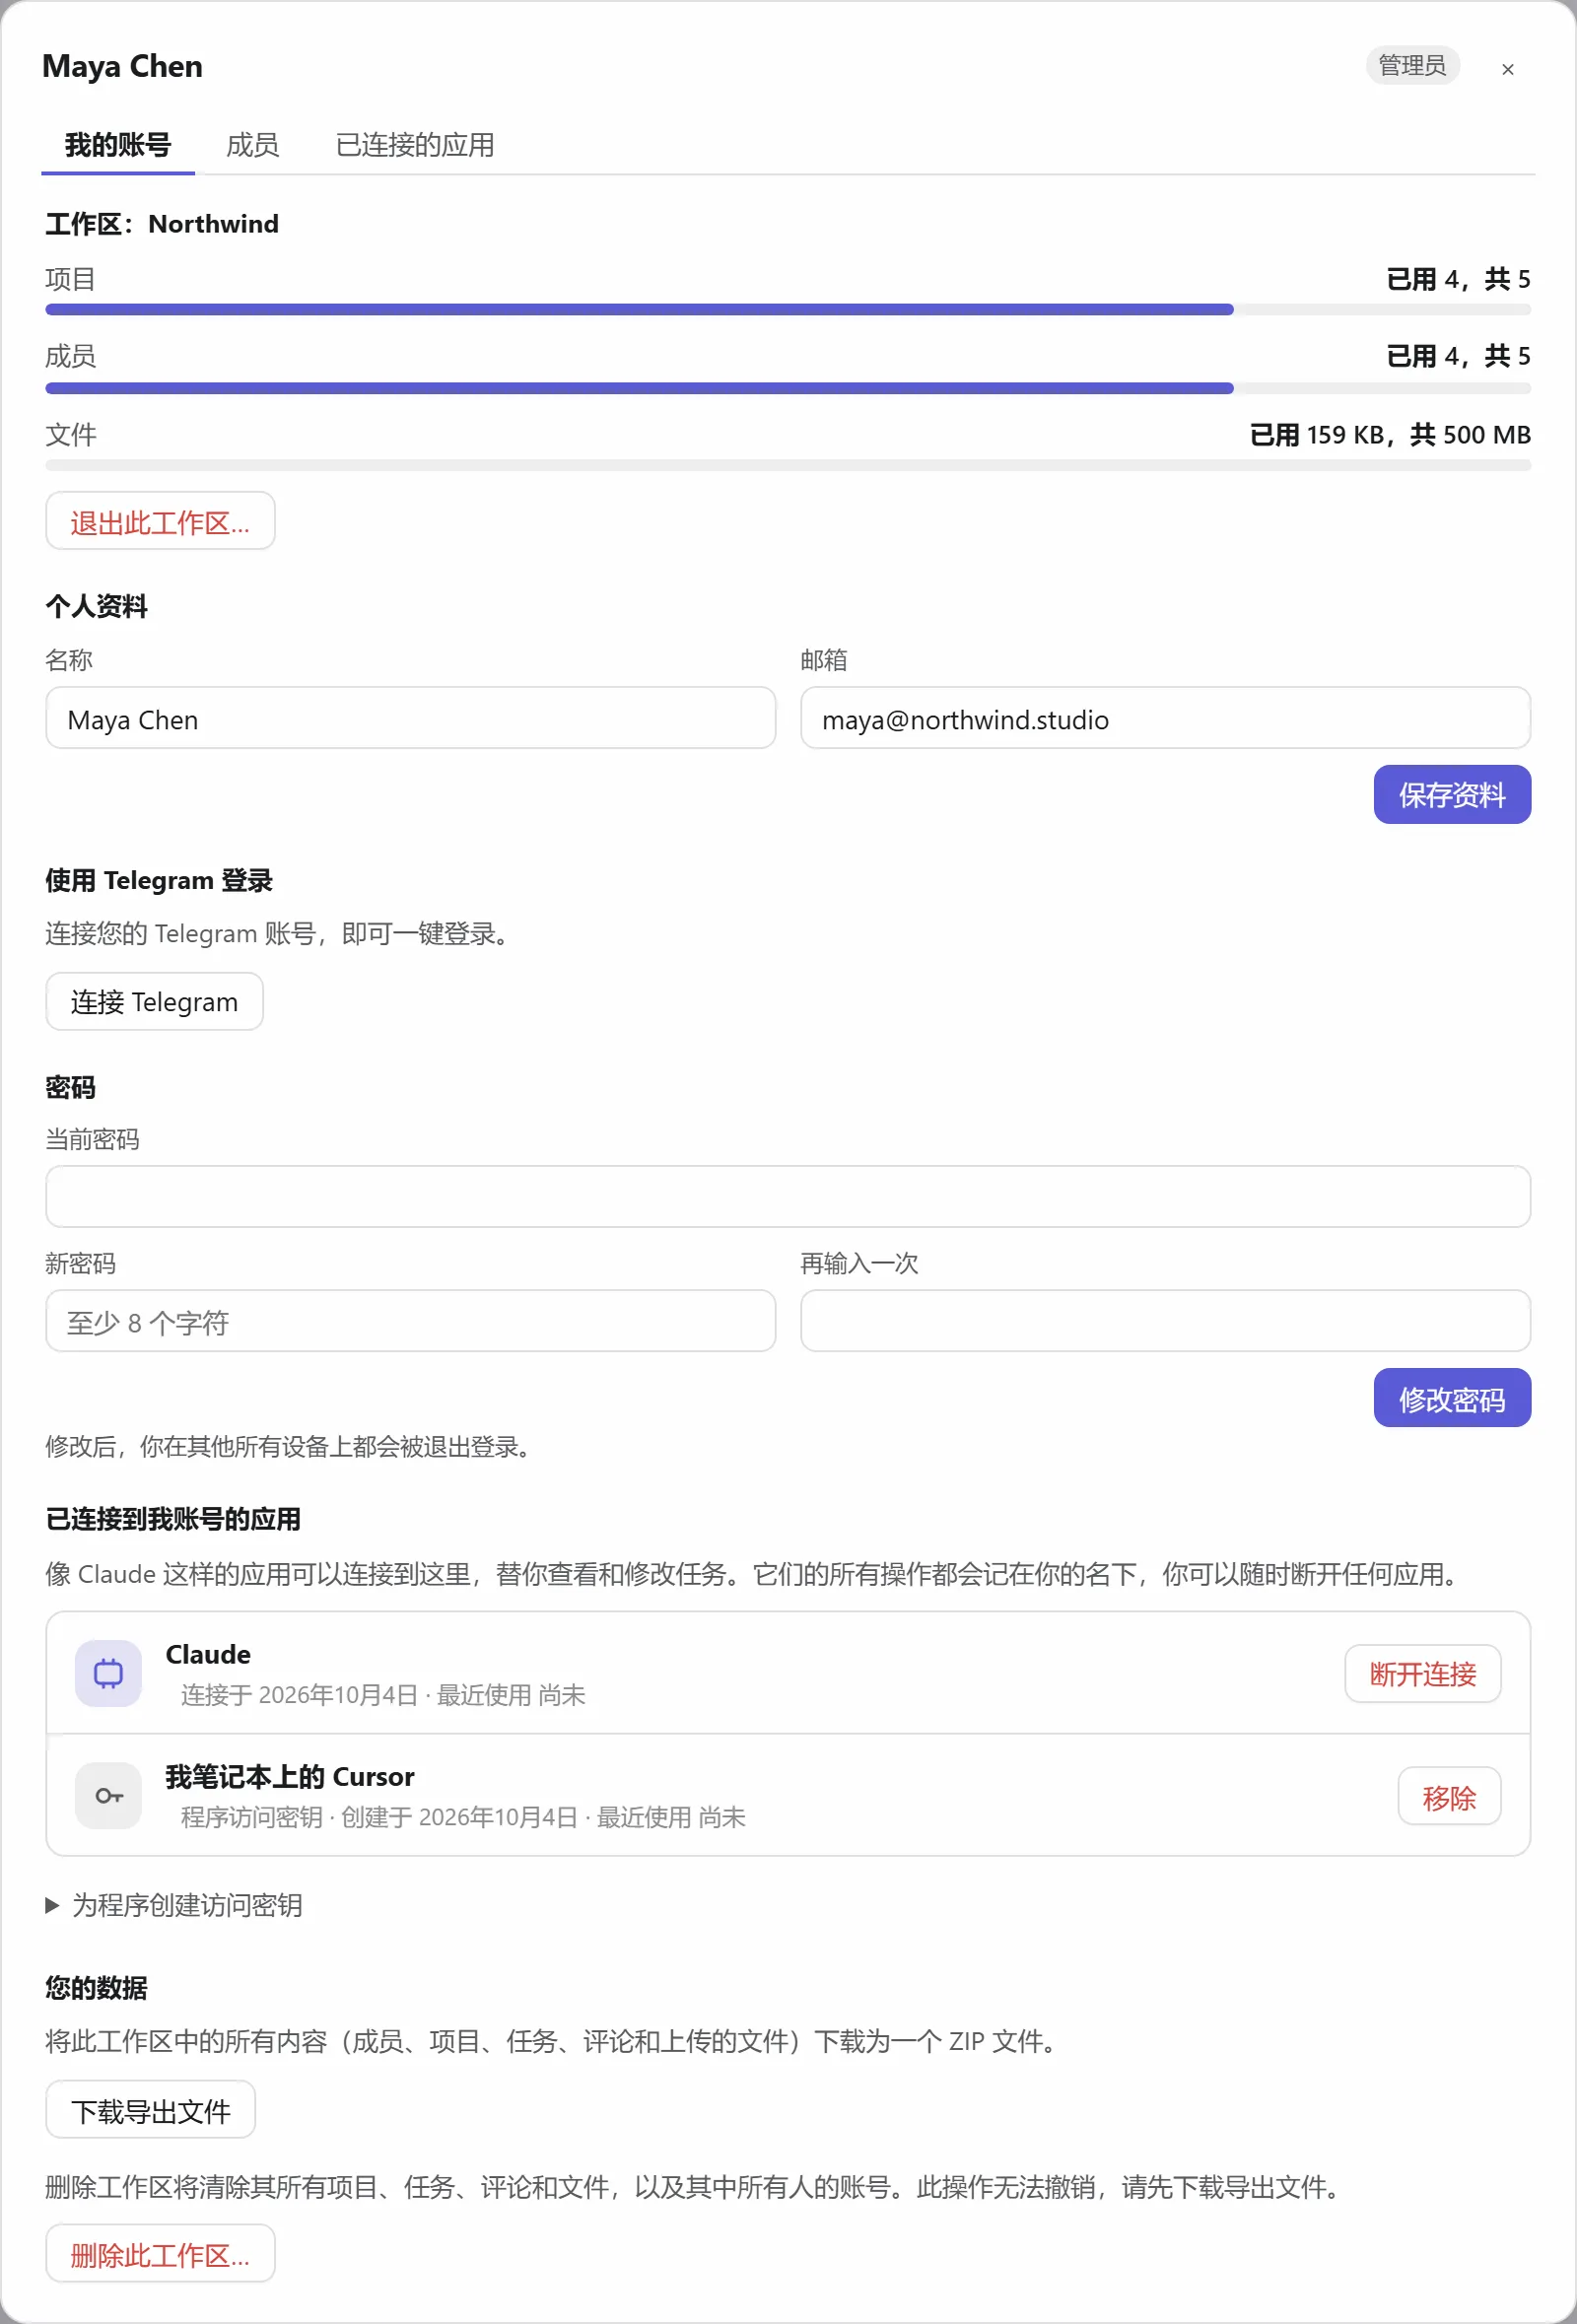The width and height of the screenshot is (1577, 2324).
Task: Focus the 再输入一次 password field
Action: pos(1166,1321)
